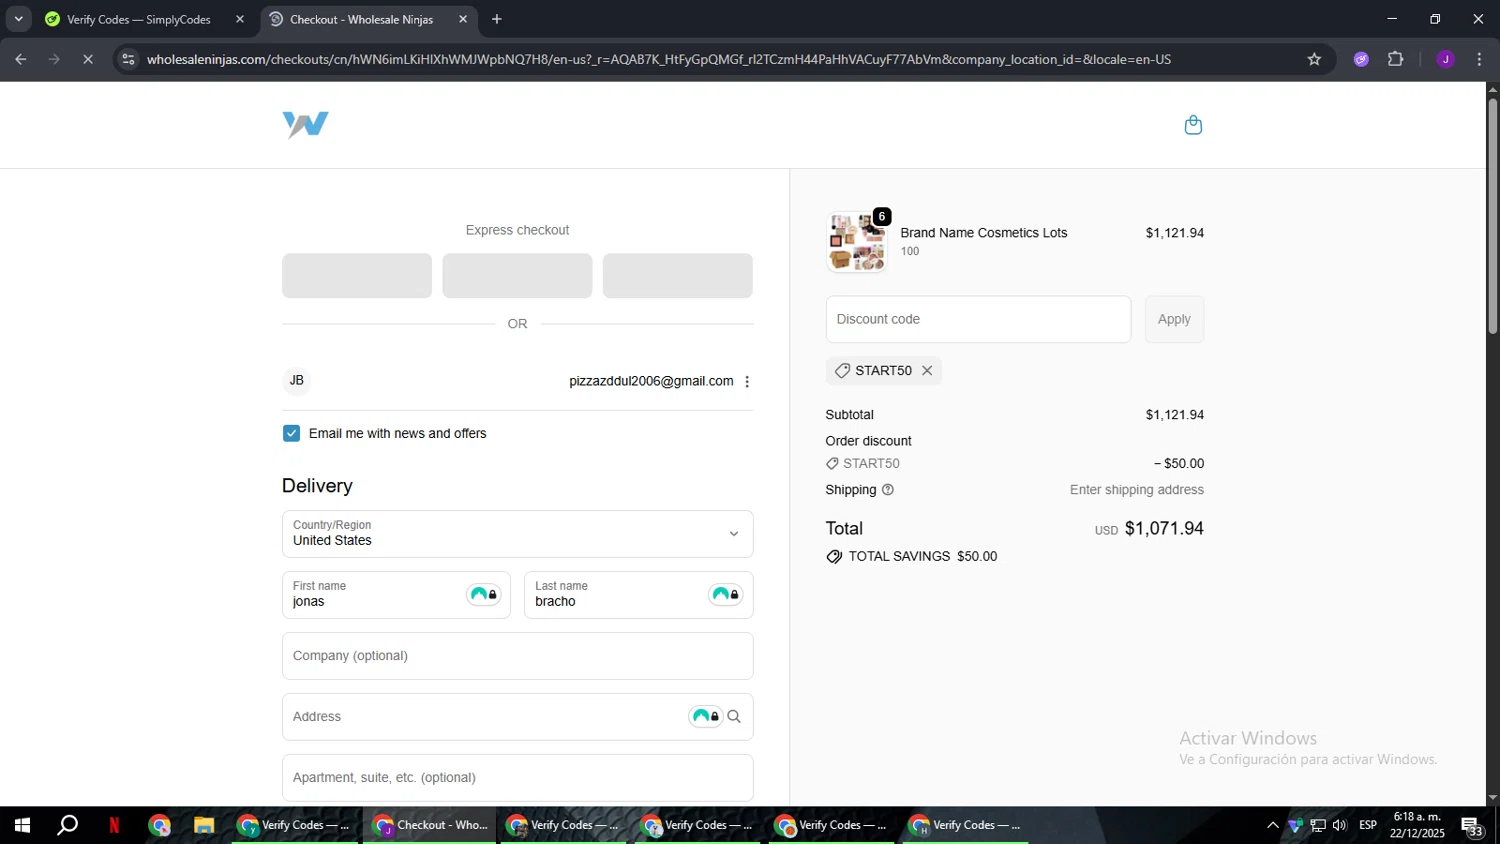
Task: Click the email pizzazddul2006@gmail.com
Action: coord(651,381)
